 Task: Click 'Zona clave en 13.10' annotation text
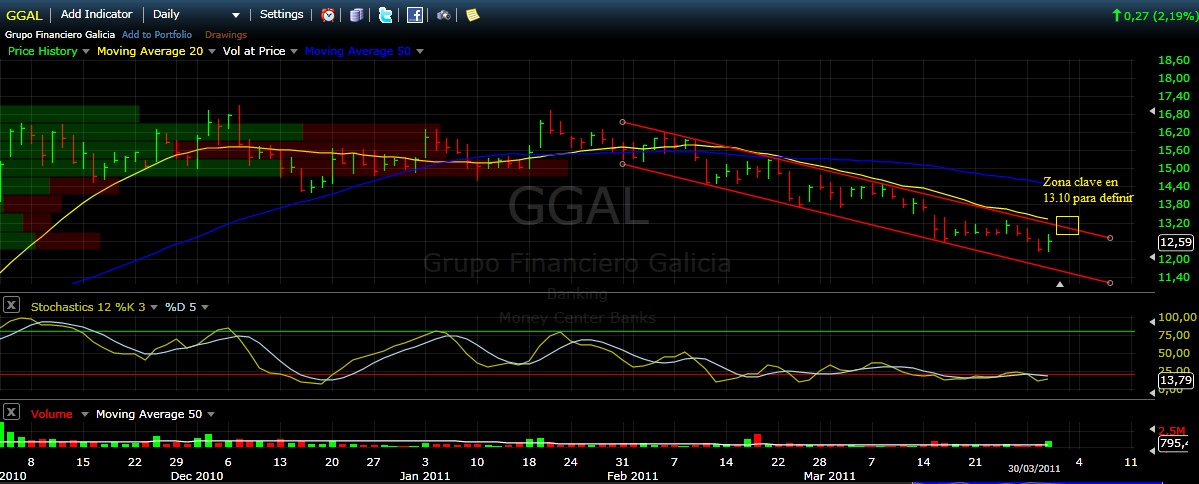point(1086,190)
